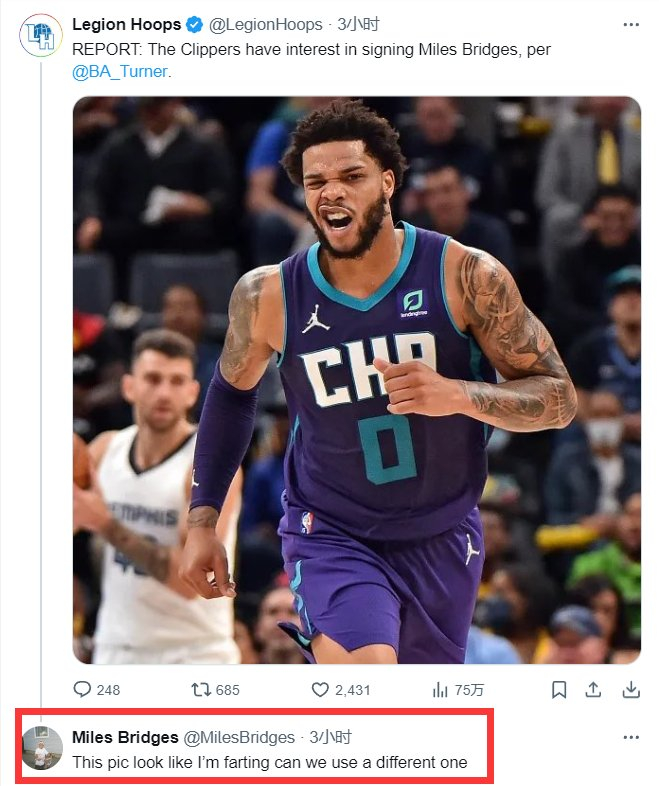Open Miles Bridges reply avatar
This screenshot has width=659, height=786.
pos(41,747)
